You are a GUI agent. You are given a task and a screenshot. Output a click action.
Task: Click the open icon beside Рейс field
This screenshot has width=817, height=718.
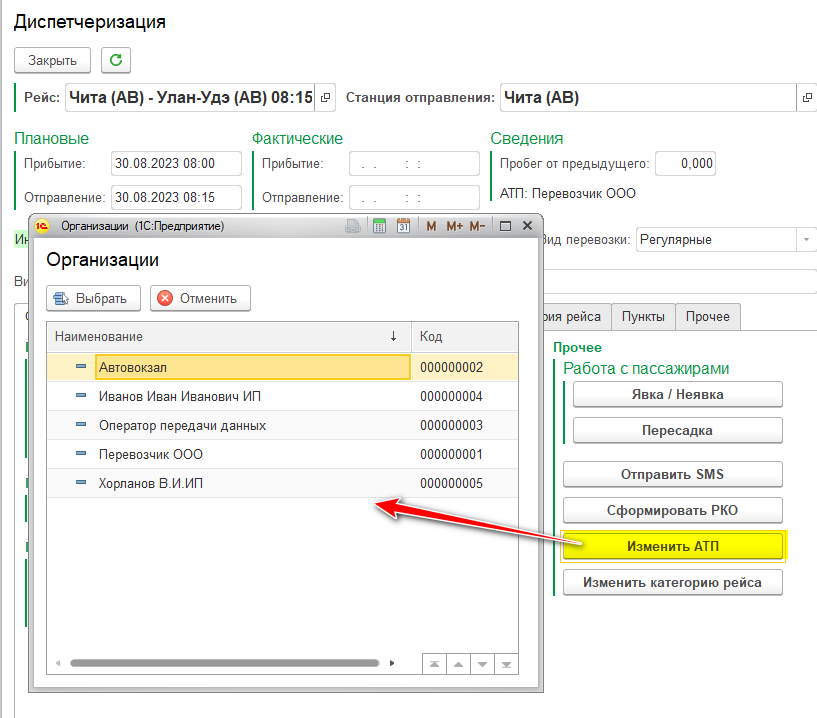click(x=326, y=98)
